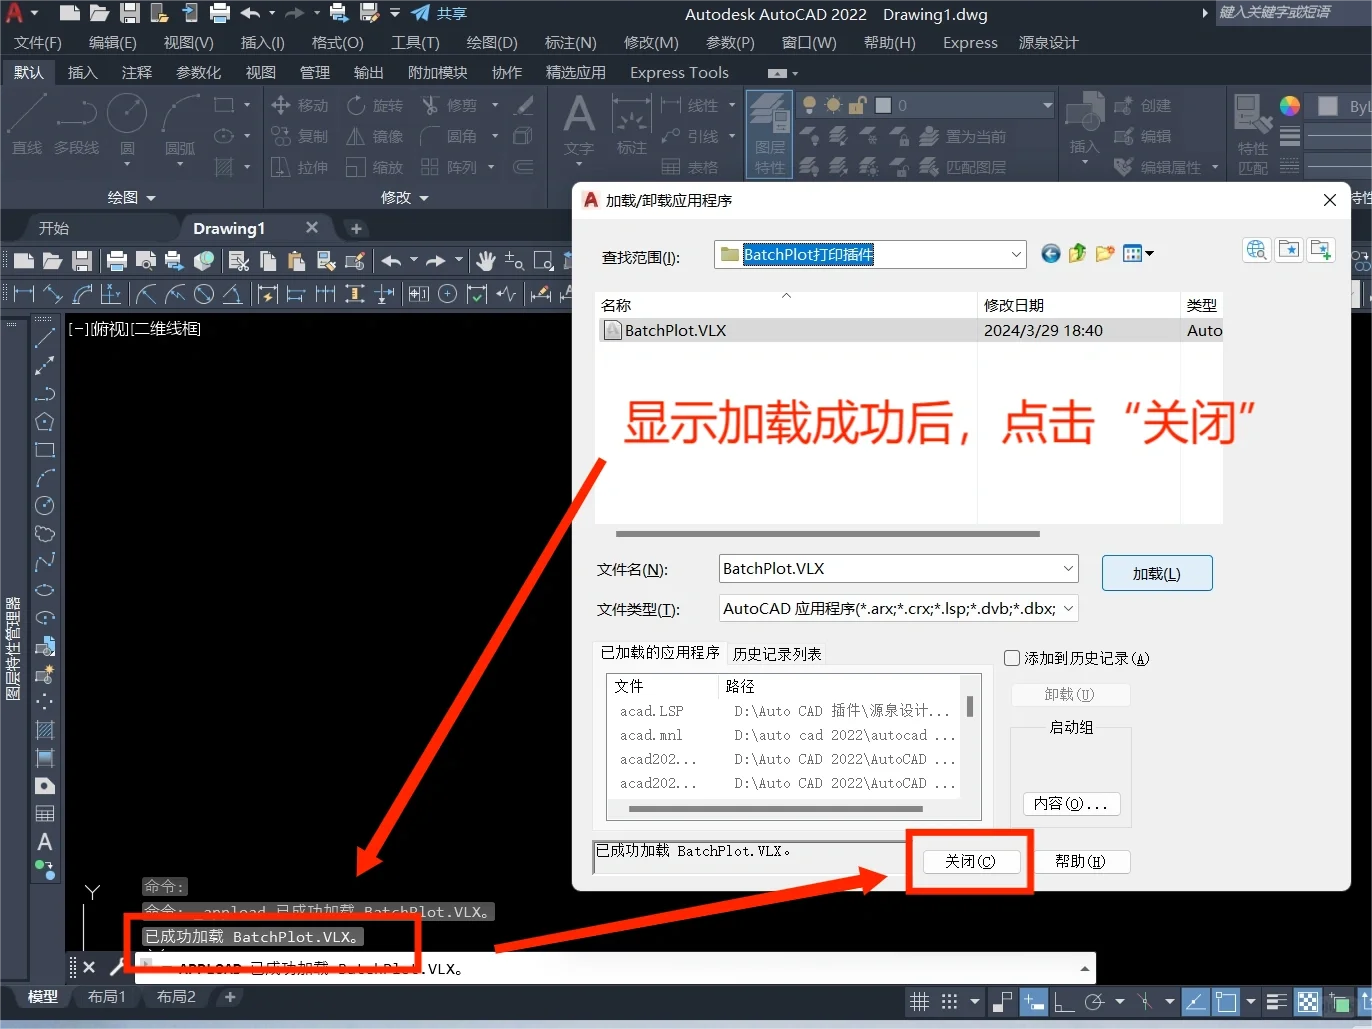Switch to the 注释 ribbon tab
The image size is (1372, 1029).
click(137, 72)
